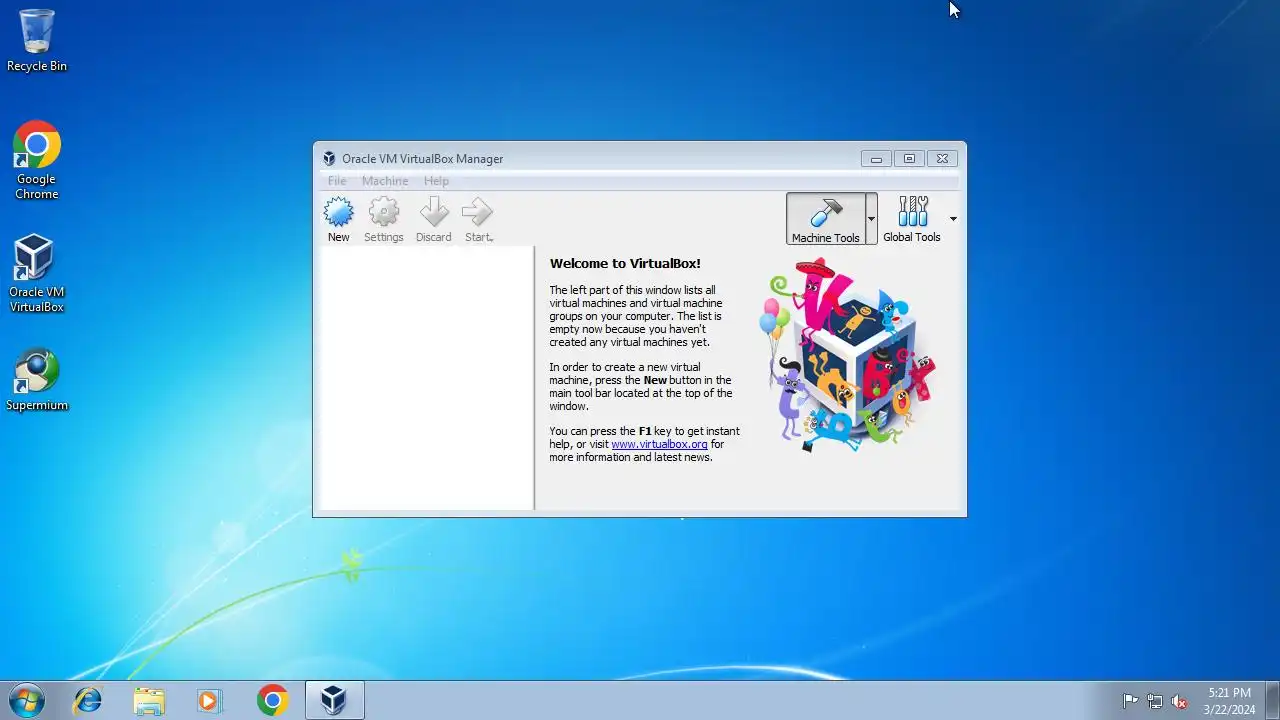This screenshot has width=1280, height=720.
Task: Follow the www.virtualbox.org link
Action: coord(659,444)
